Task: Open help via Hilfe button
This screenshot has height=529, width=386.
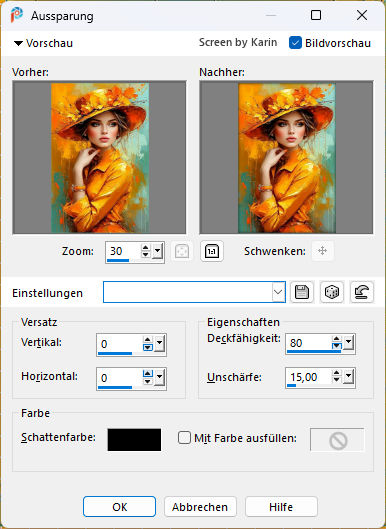Action: pyautogui.click(x=281, y=507)
